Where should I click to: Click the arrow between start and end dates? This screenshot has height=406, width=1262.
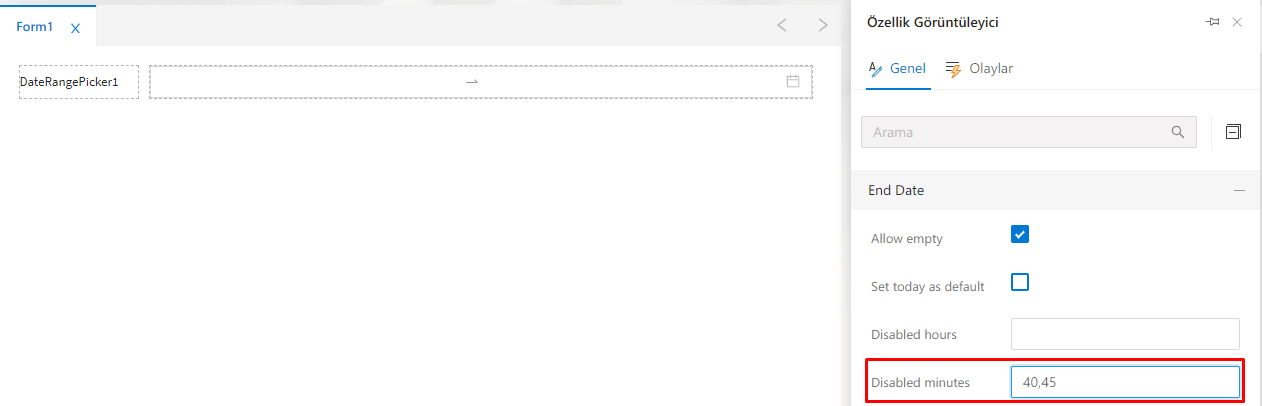(472, 82)
